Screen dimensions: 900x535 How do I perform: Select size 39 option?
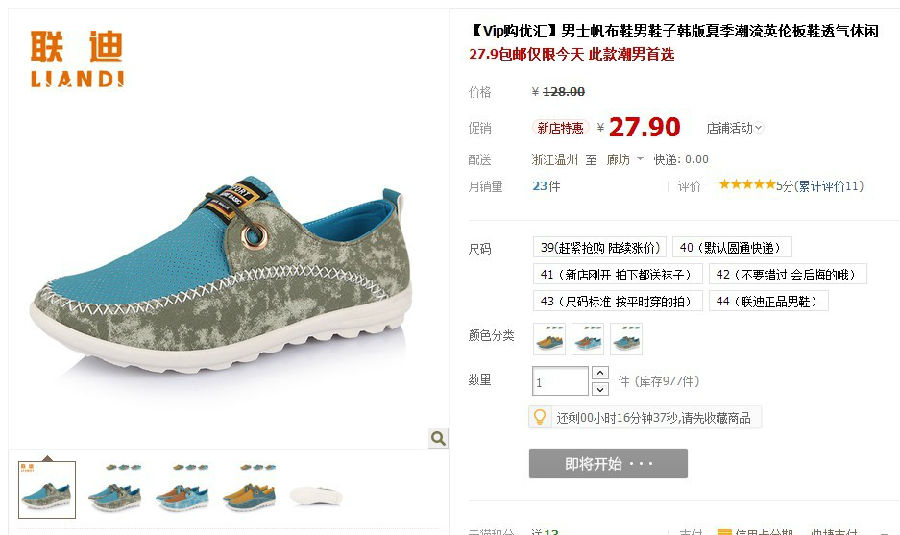[600, 247]
